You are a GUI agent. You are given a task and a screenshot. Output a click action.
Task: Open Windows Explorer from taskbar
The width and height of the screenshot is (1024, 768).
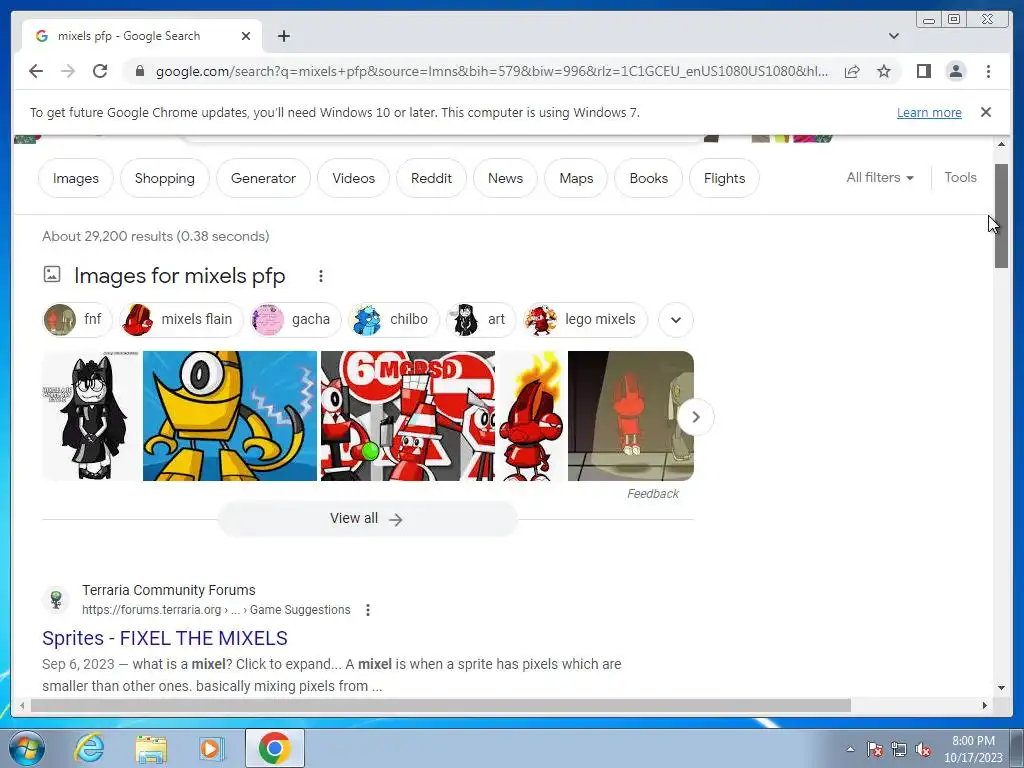tap(151, 748)
